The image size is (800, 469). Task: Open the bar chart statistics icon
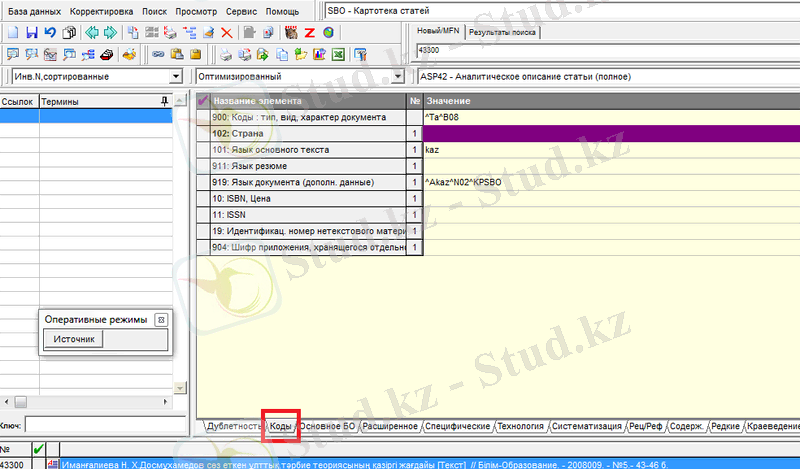point(319,55)
